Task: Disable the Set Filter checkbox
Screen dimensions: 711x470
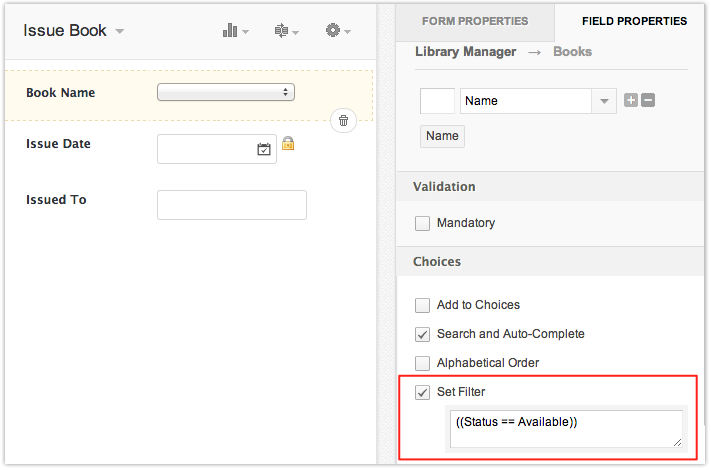Action: pos(423,392)
